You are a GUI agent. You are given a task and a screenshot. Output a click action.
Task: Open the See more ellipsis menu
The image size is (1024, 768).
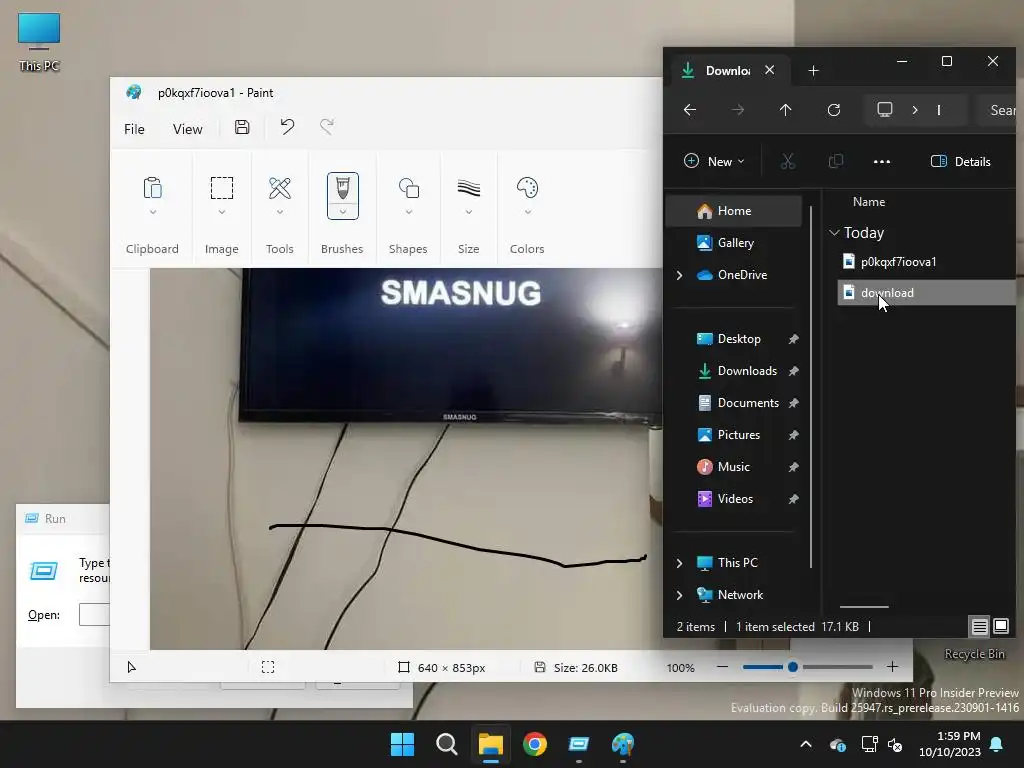pyautogui.click(x=882, y=161)
